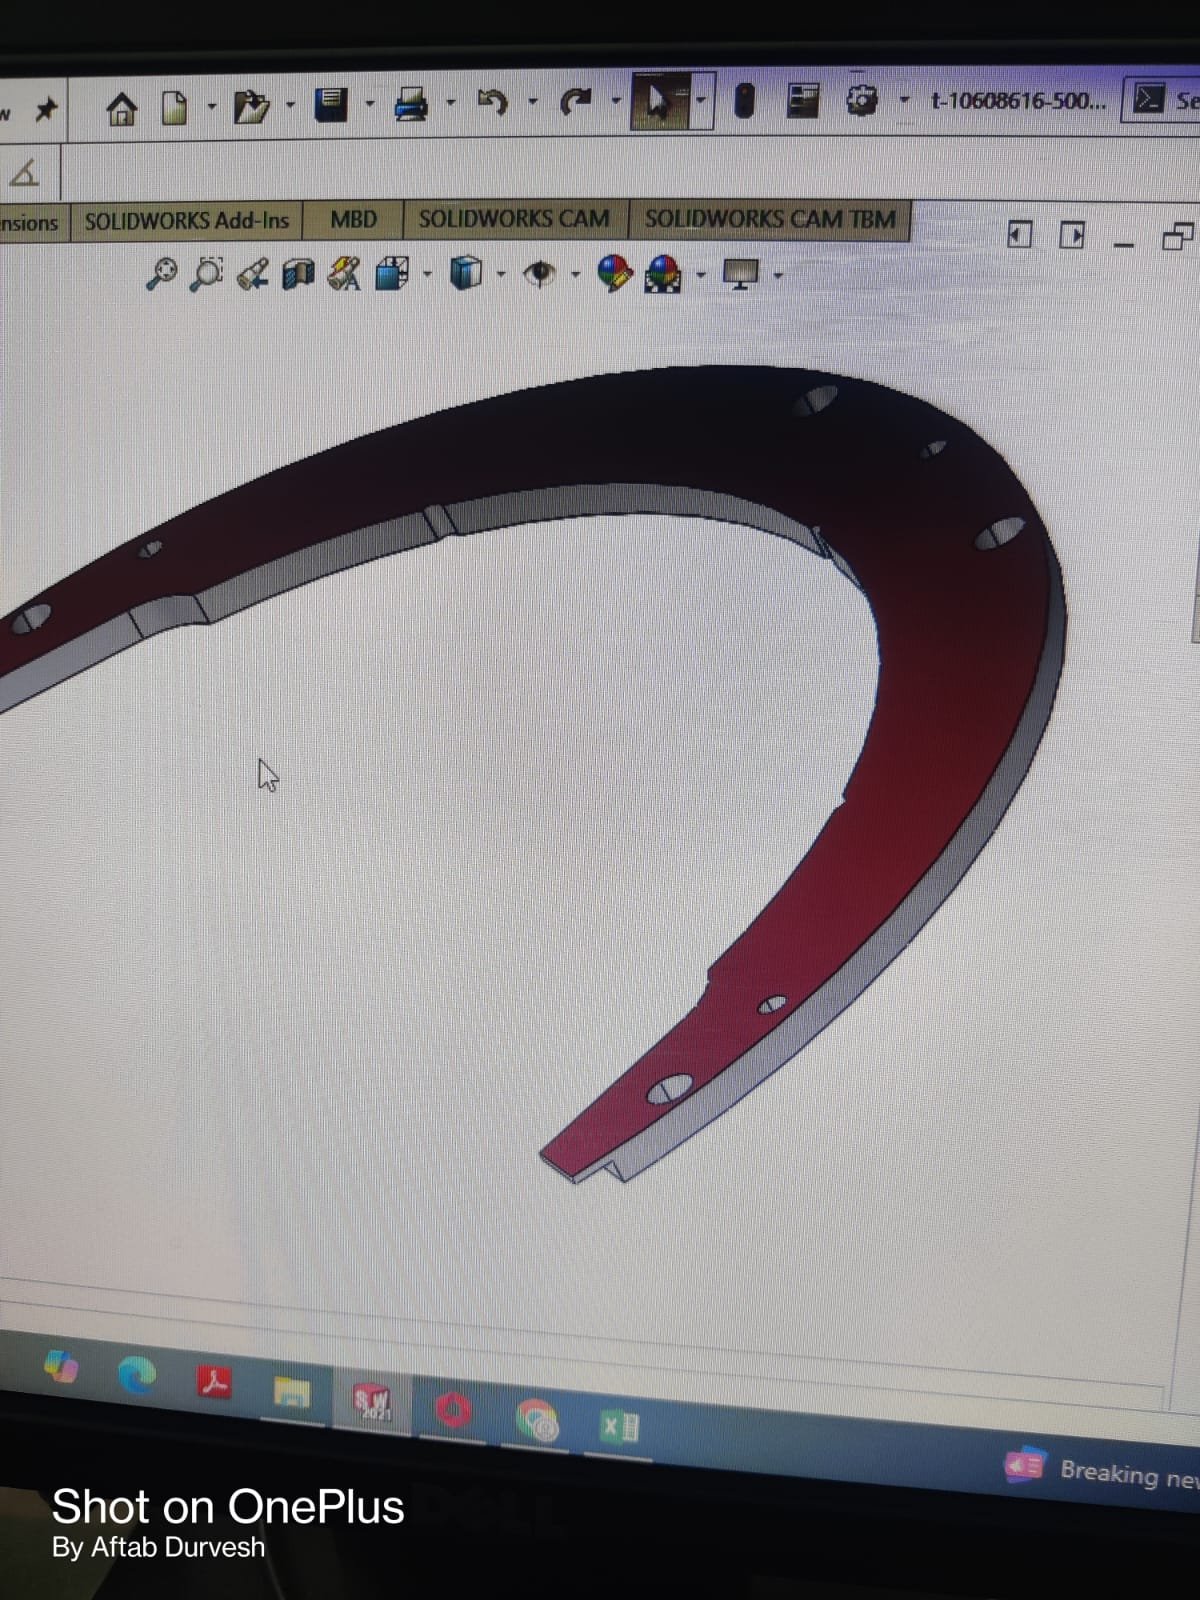This screenshot has width=1200, height=1600.
Task: Open the Section View tool
Action: click(298, 273)
